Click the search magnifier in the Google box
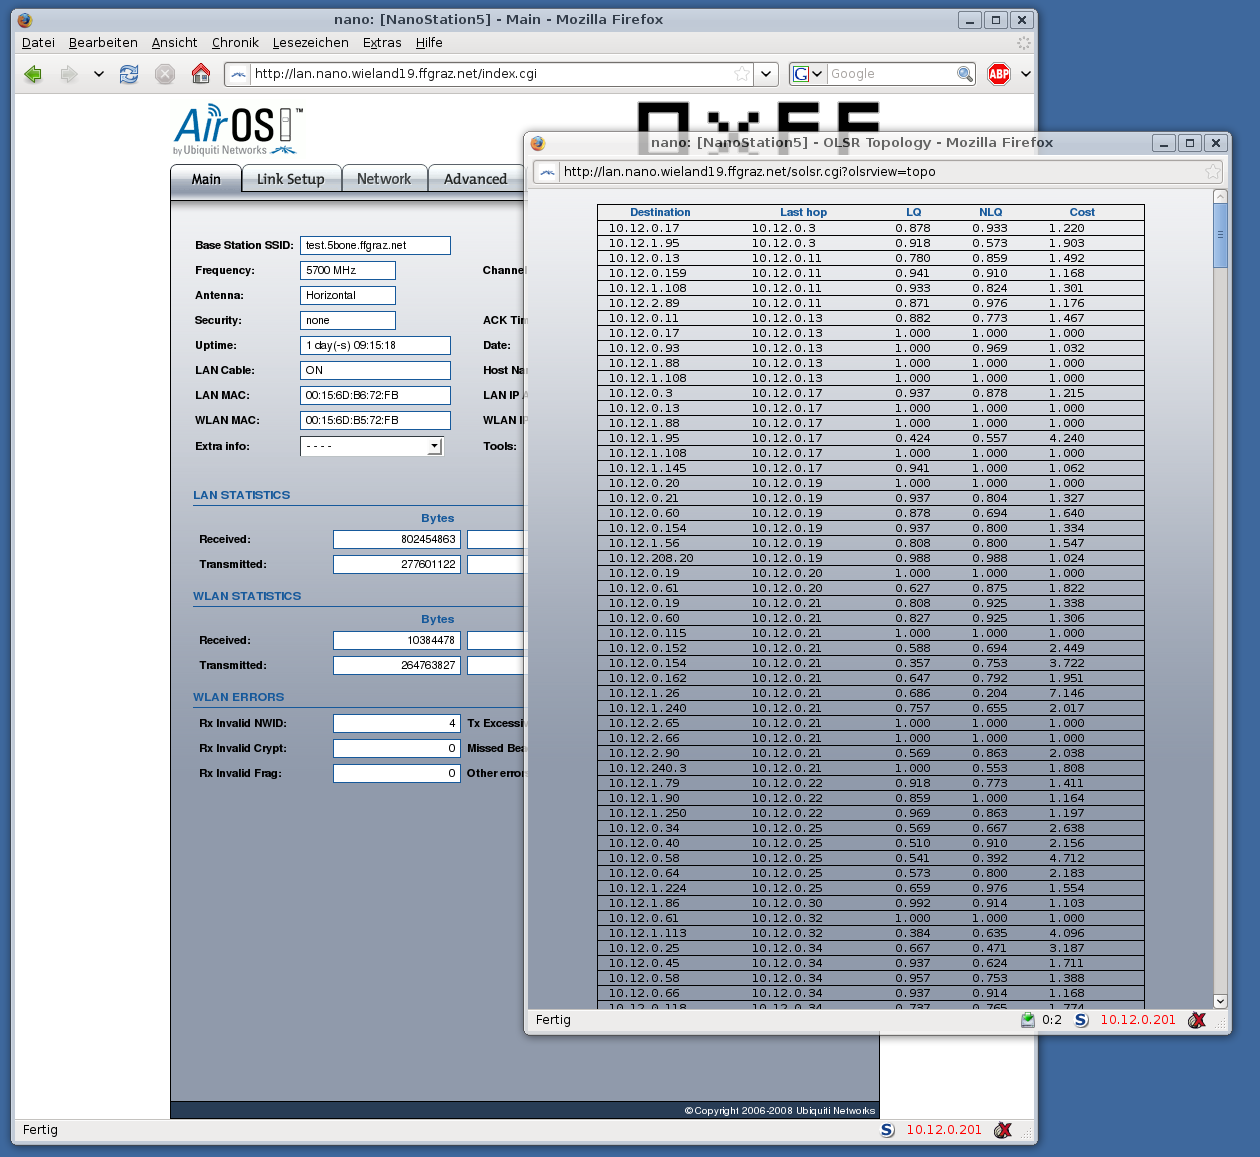This screenshot has height=1157, width=1260. (x=964, y=74)
